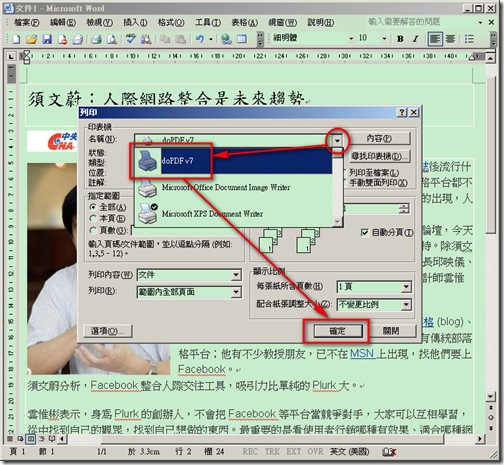Click the scroll-down arrow of the printer list

(338, 221)
